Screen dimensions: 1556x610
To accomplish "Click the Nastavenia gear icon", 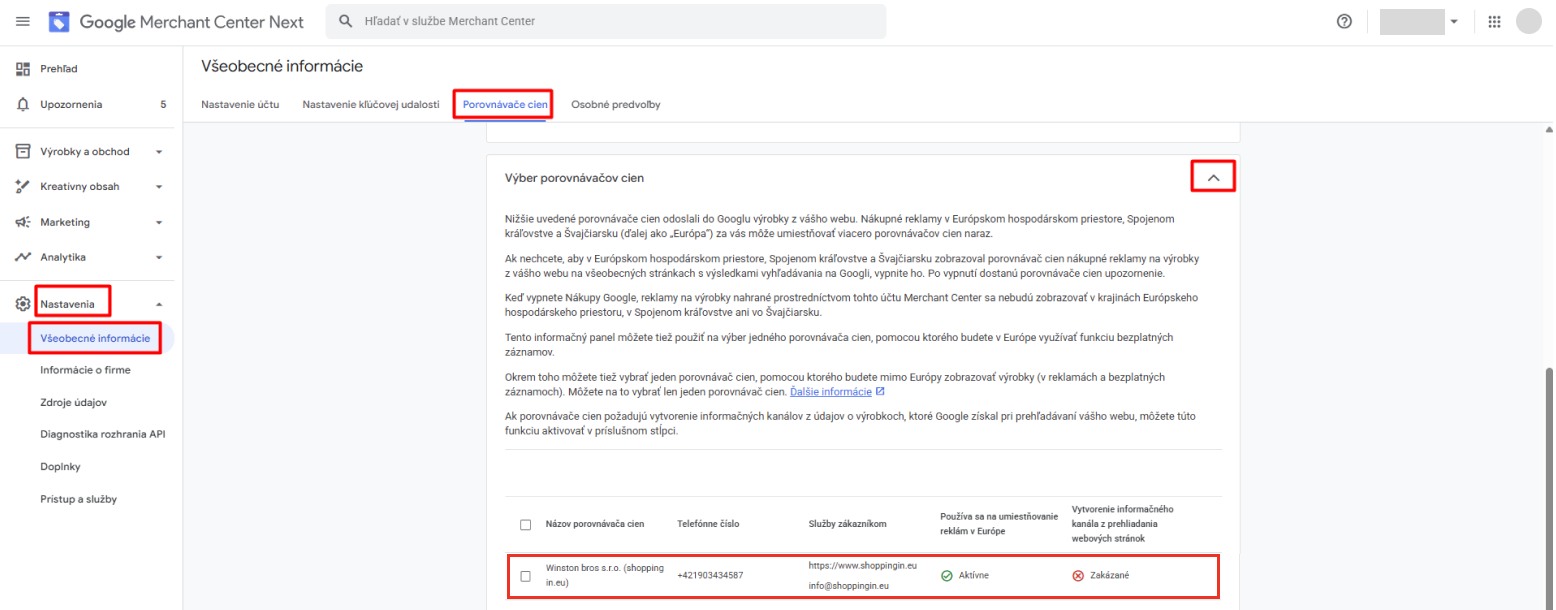I will [22, 303].
